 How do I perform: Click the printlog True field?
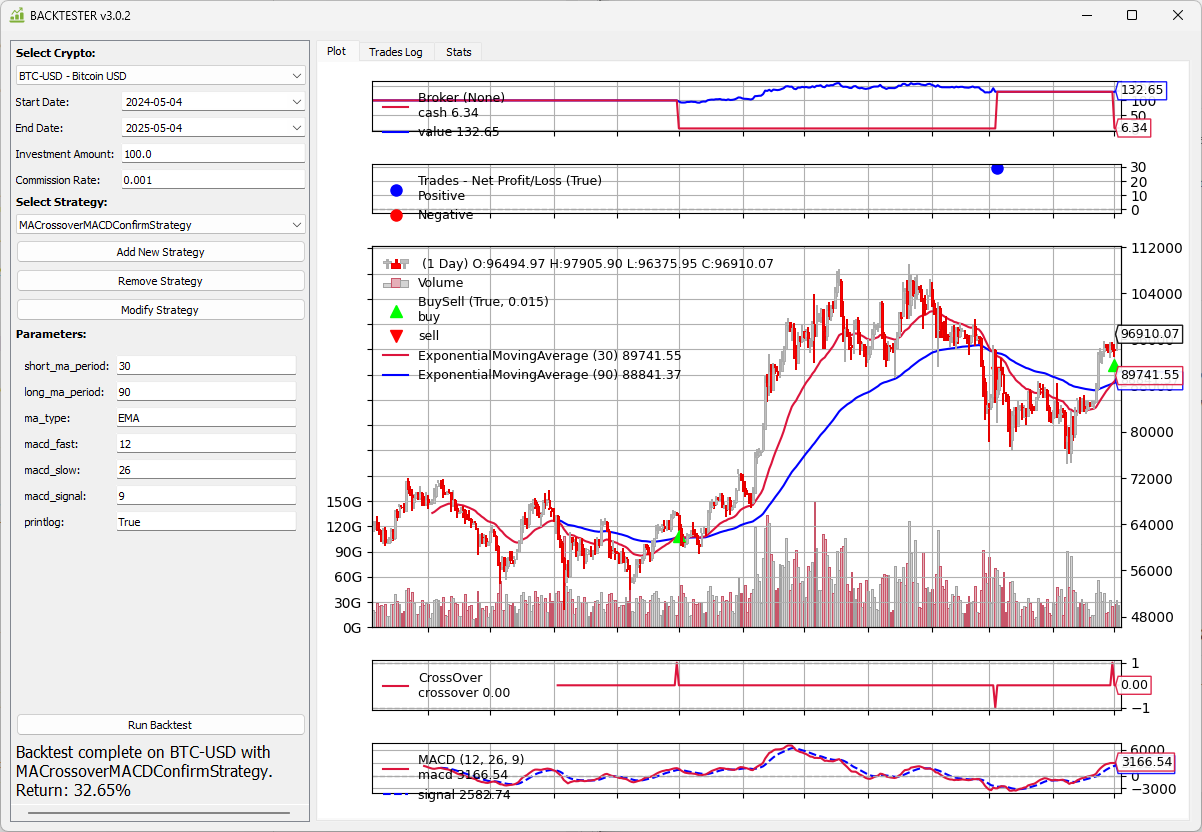tap(206, 522)
